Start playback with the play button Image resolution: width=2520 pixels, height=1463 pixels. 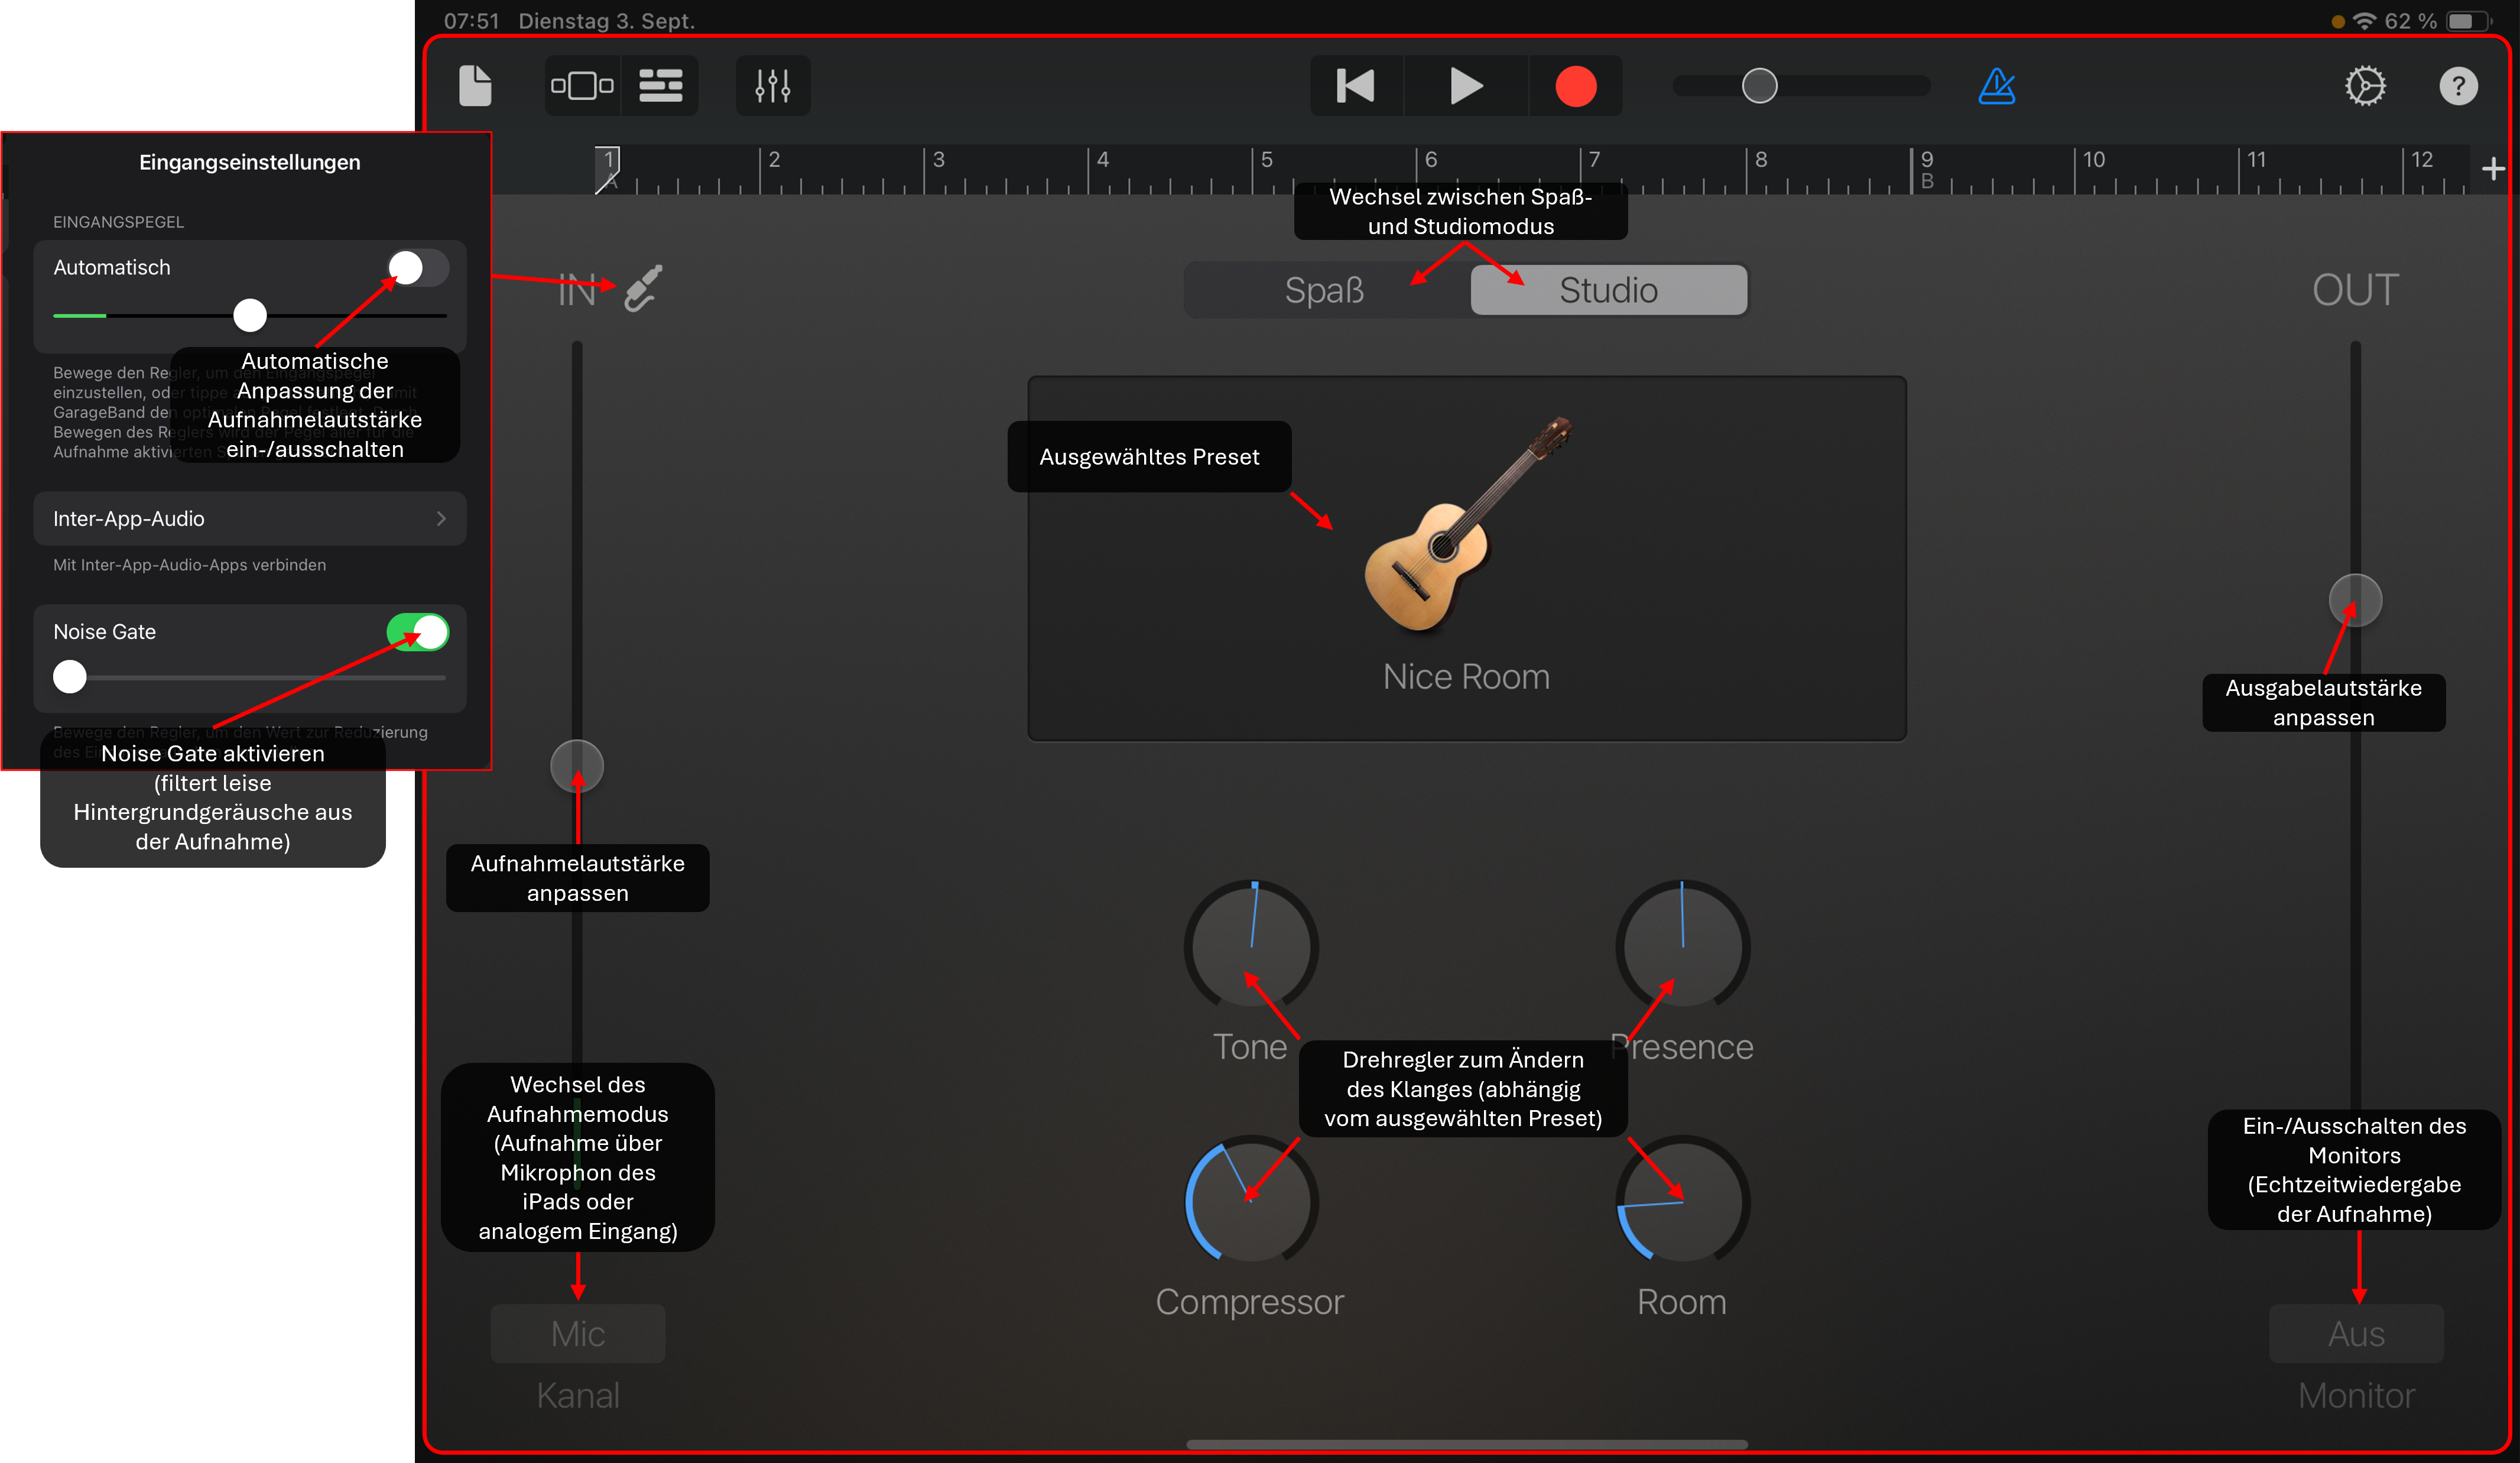click(x=1466, y=86)
